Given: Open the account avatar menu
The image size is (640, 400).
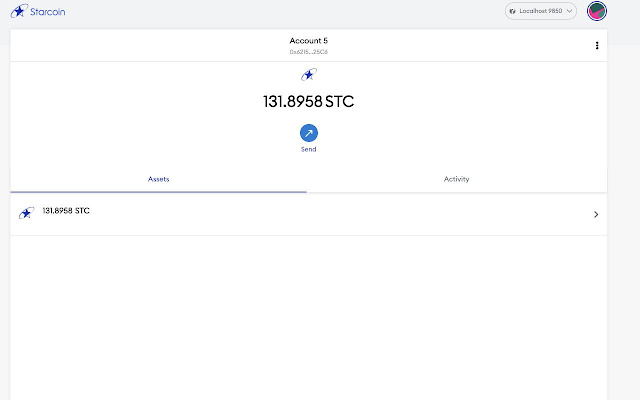Looking at the screenshot, I should (597, 11).
